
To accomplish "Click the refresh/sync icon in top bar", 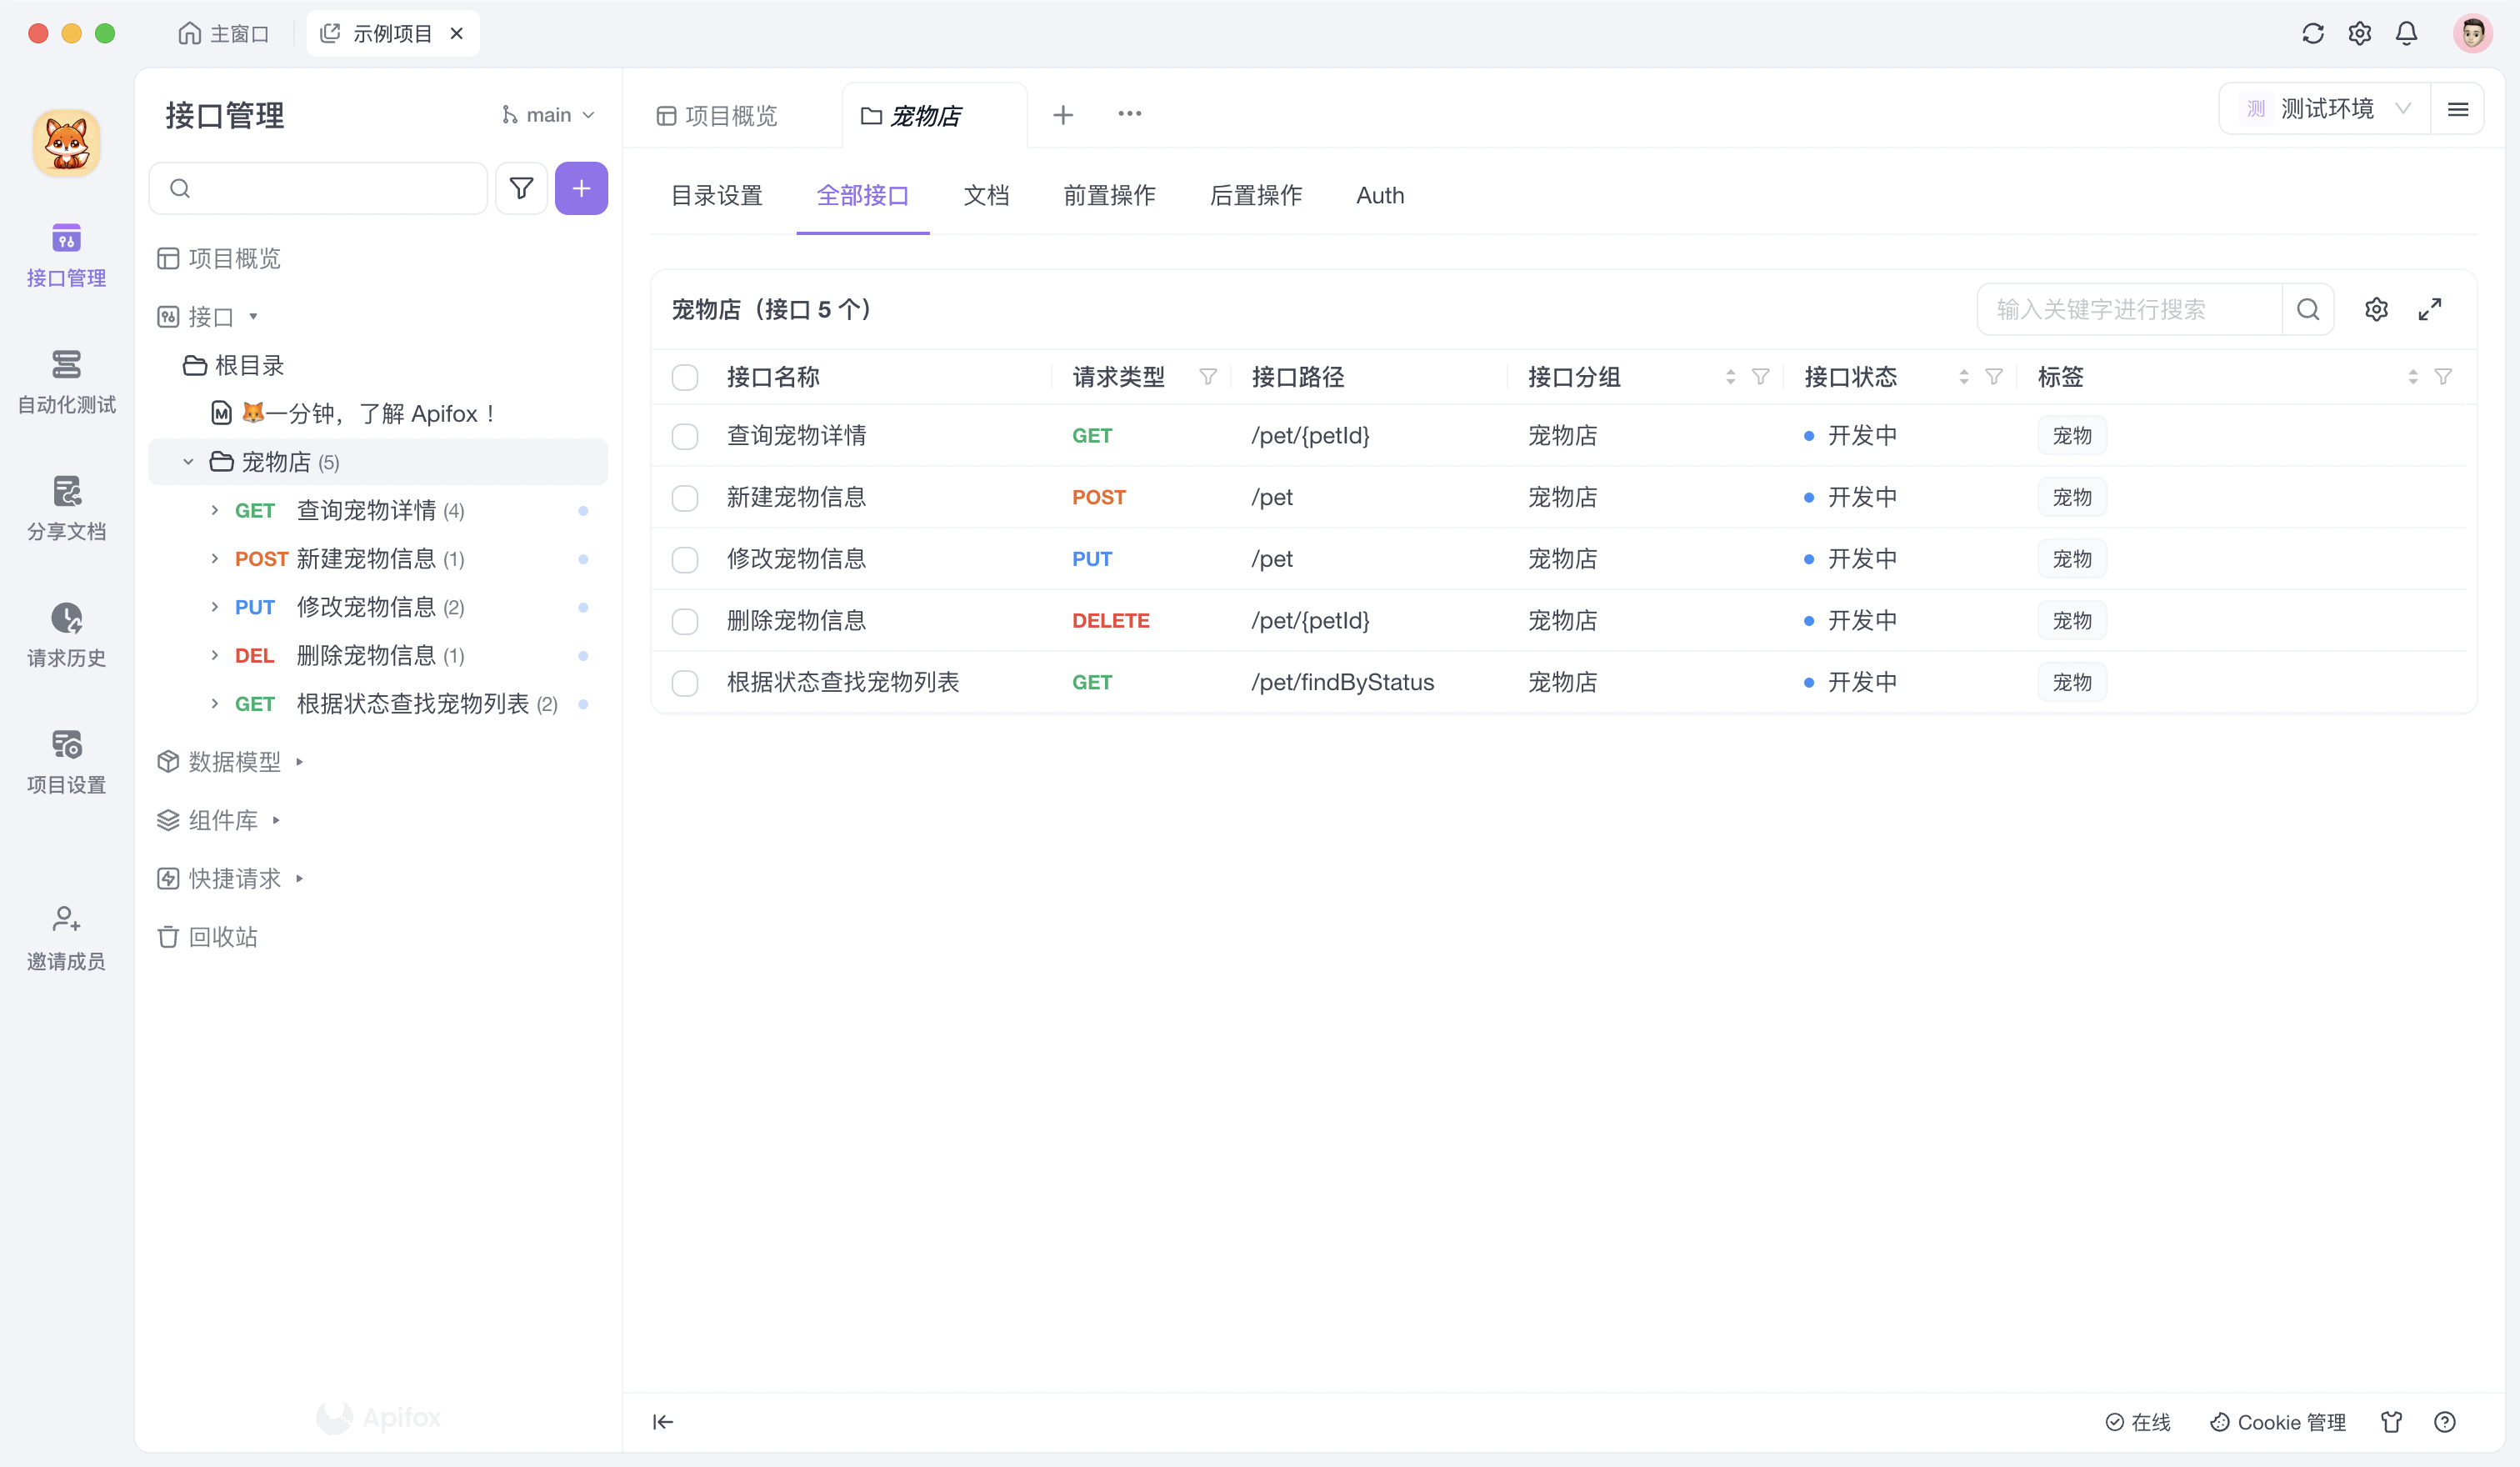I will tap(2312, 33).
